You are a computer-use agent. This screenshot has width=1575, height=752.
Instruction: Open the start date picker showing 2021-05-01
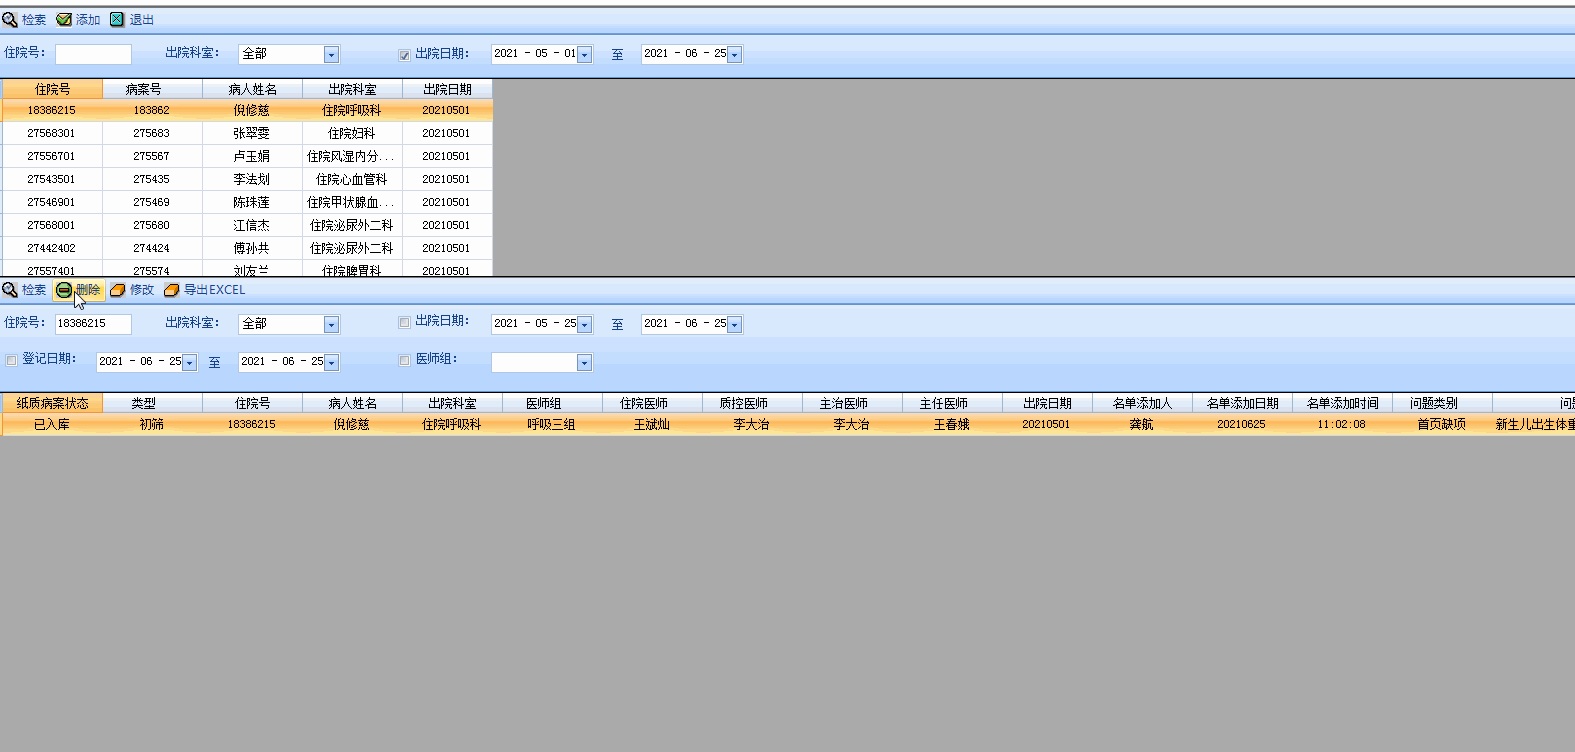pyautogui.click(x=584, y=55)
